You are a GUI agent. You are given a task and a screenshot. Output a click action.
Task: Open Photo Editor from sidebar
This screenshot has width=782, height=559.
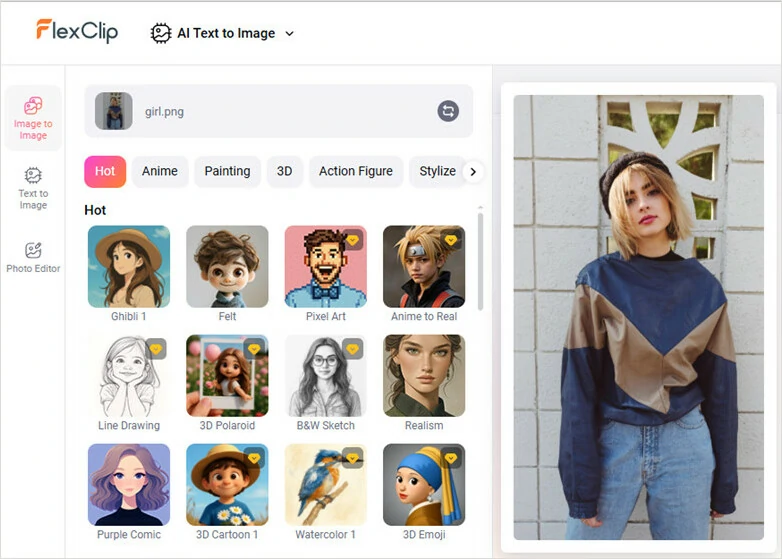point(33,258)
